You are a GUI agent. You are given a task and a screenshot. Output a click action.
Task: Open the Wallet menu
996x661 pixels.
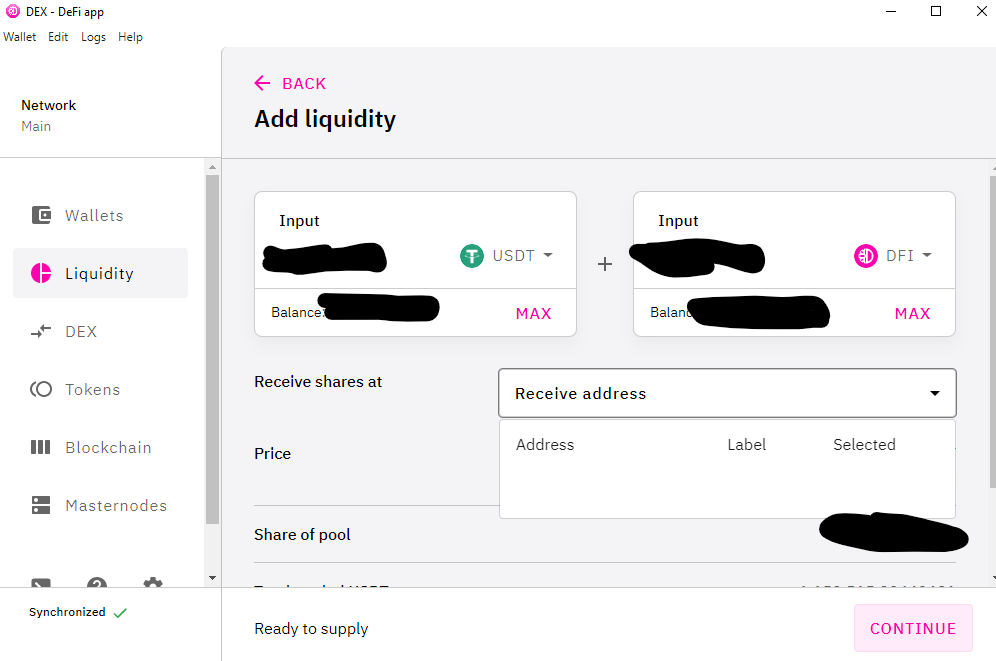point(20,37)
